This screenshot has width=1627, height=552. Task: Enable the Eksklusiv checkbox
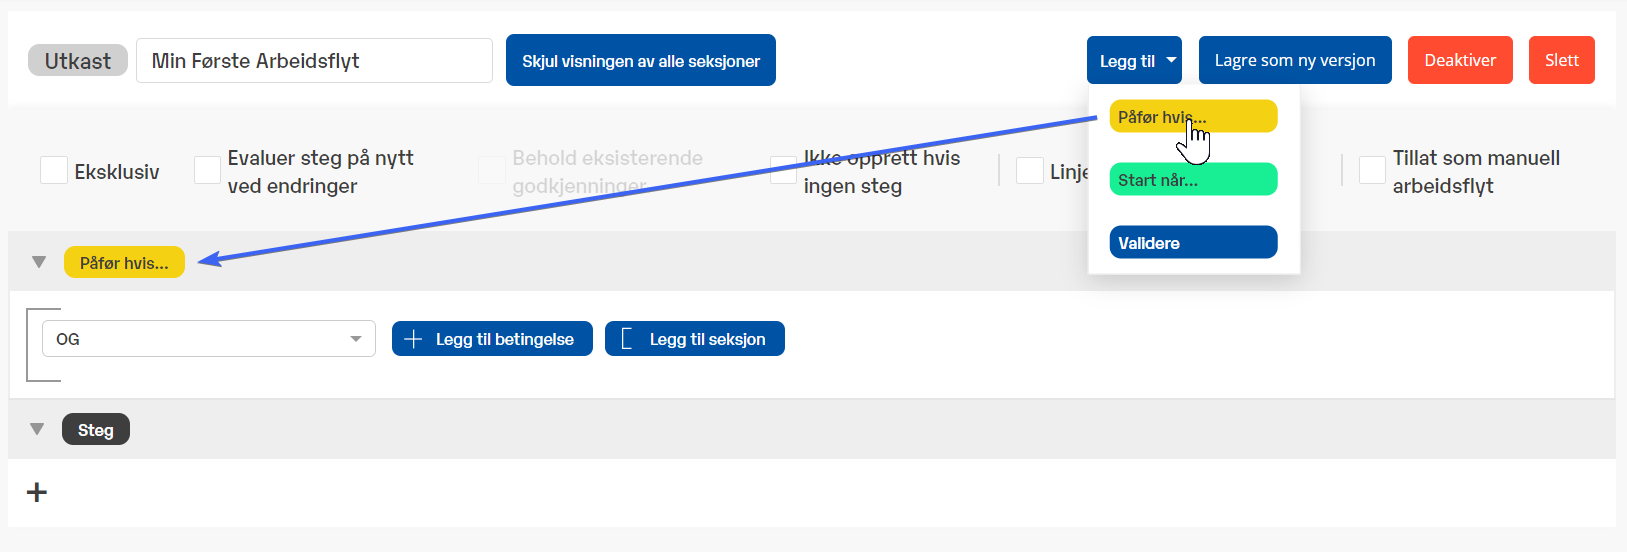point(54,171)
